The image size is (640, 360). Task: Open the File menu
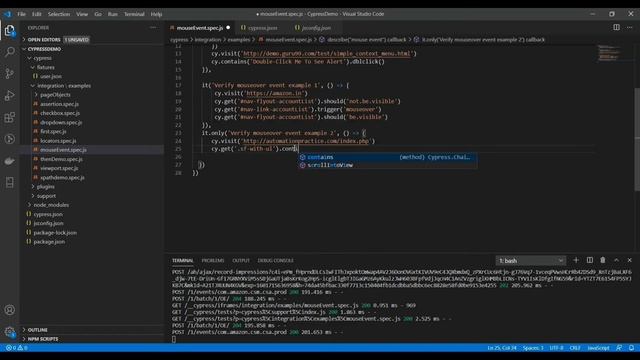click(x=21, y=14)
